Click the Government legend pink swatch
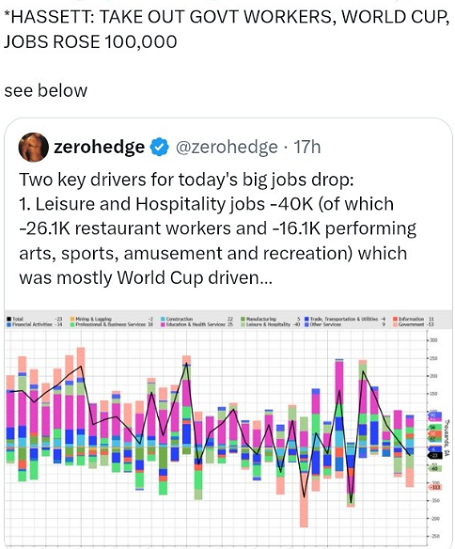This screenshot has height=549, width=455. [x=395, y=324]
